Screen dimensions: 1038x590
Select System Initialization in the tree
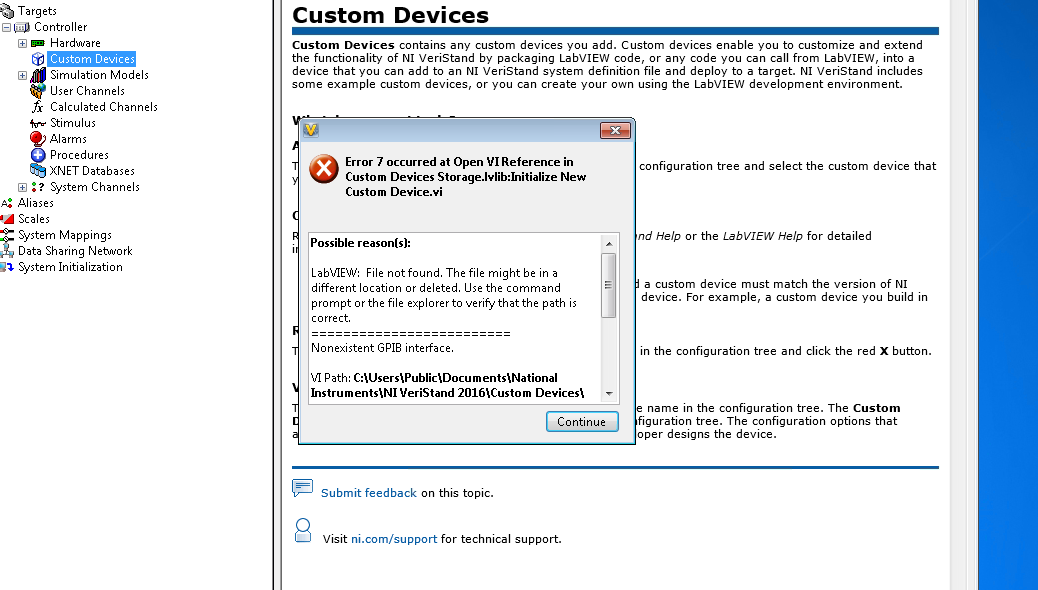pos(70,267)
